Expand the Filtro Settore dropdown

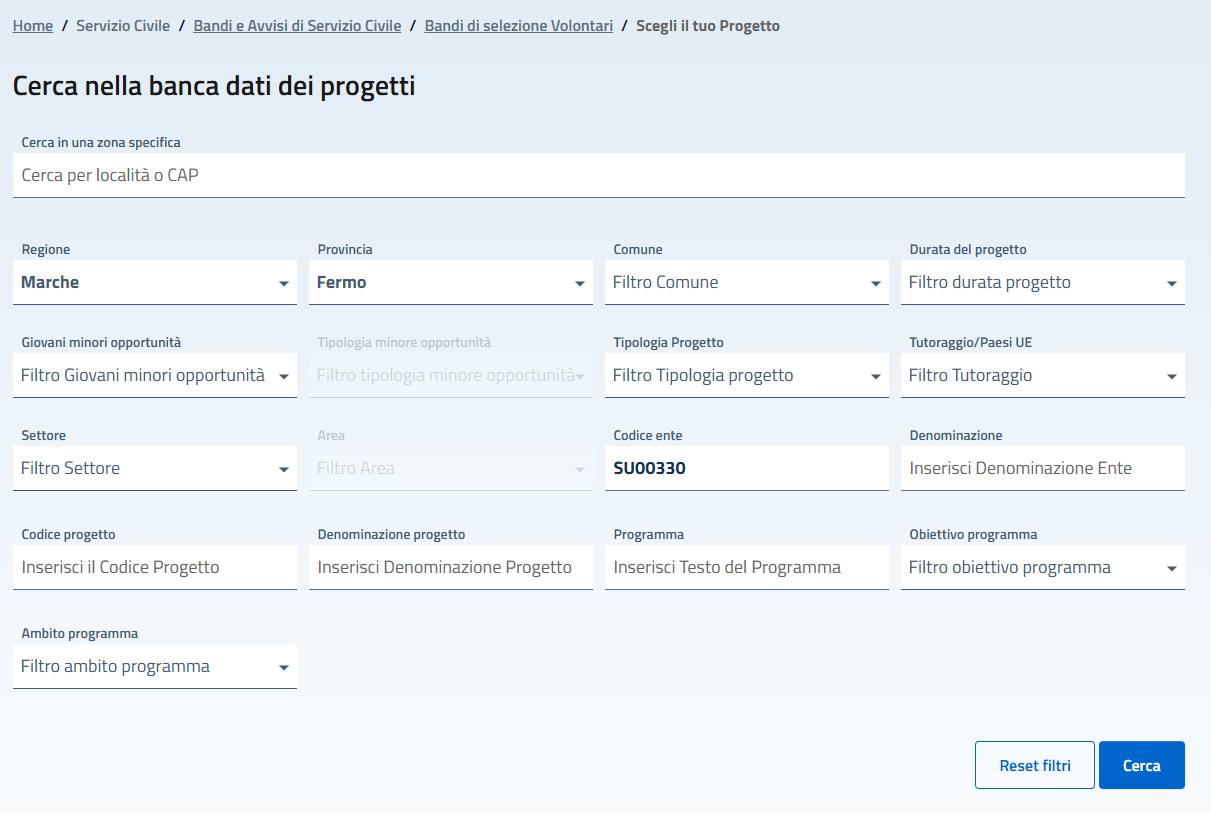click(154, 469)
